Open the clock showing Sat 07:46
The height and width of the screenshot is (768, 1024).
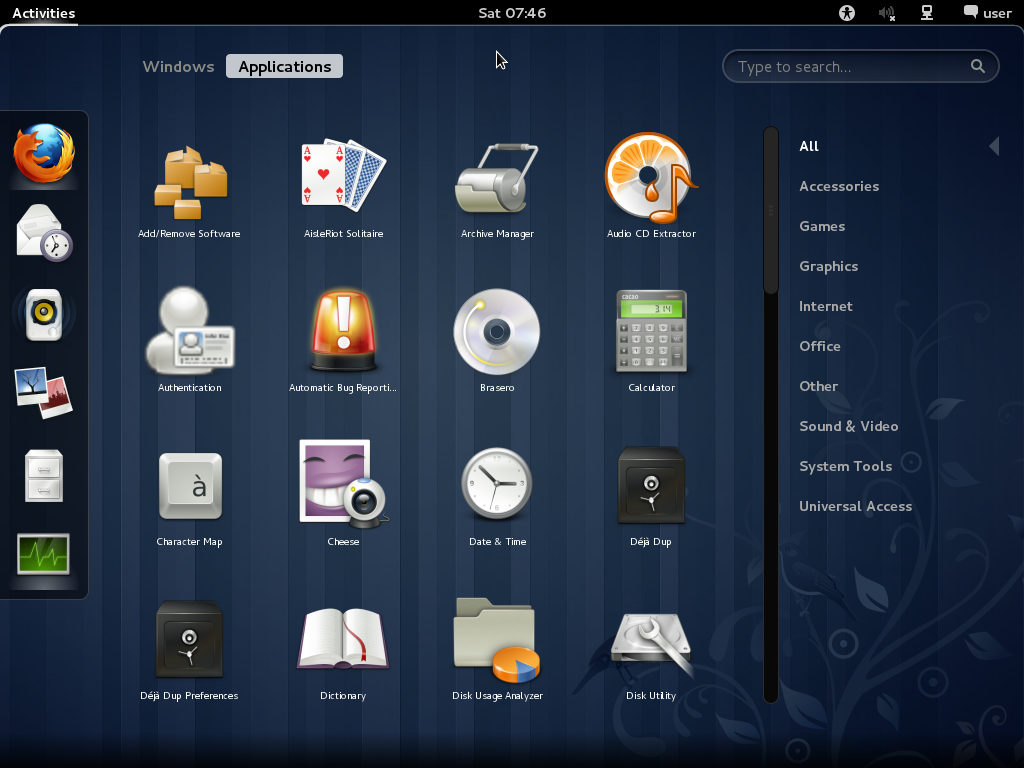(512, 13)
